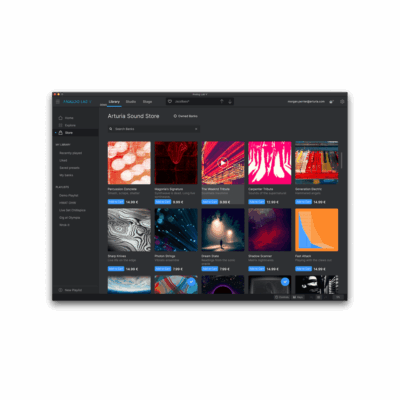Add Carpenter Tribute to cart
400x400 pixels.
[x=257, y=202]
